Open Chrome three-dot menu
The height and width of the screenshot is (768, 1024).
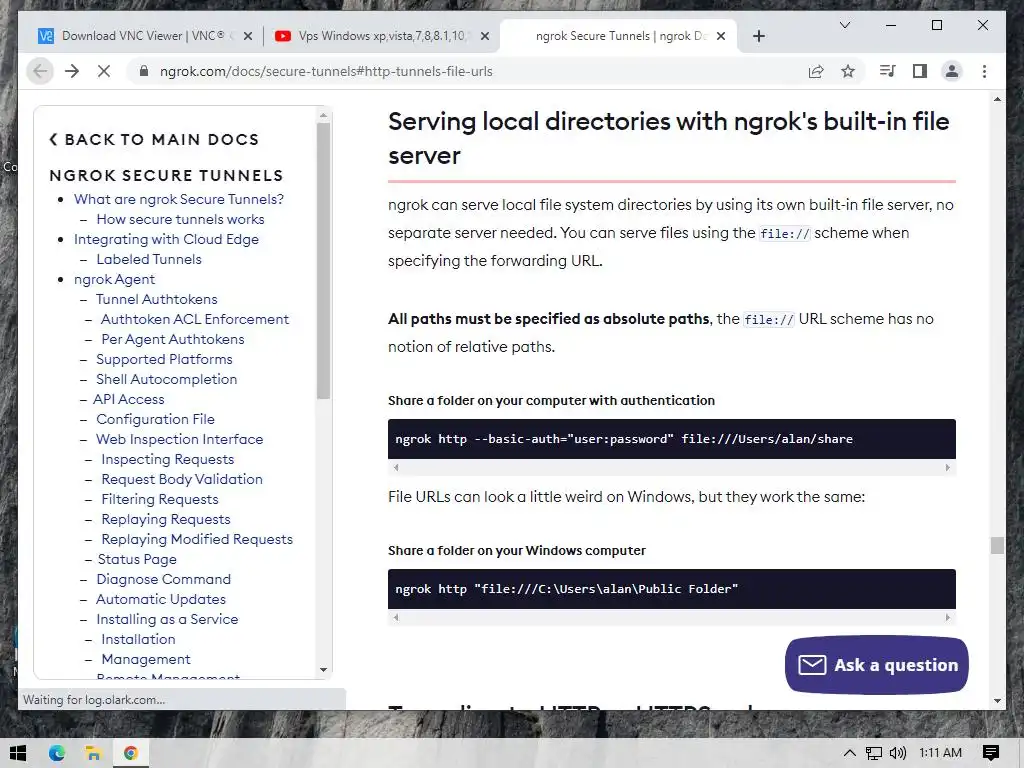coord(984,71)
